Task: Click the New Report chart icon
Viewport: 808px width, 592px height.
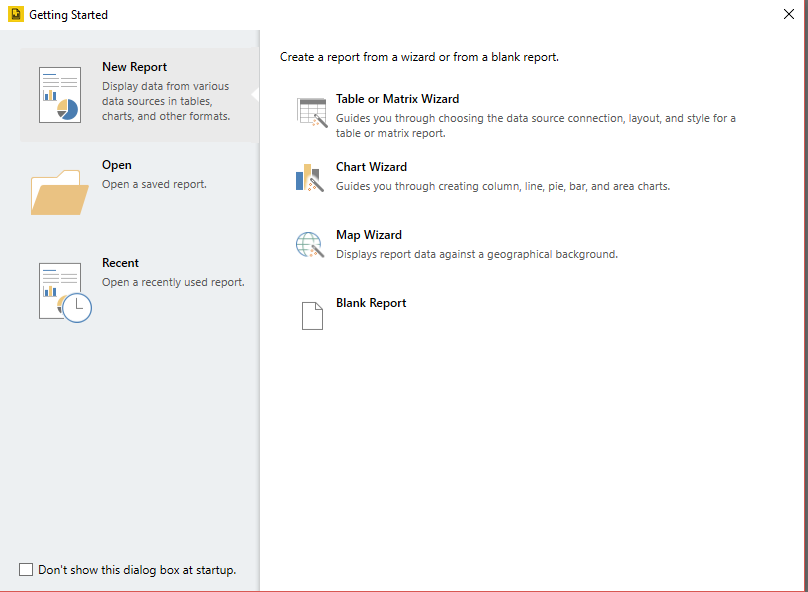Action: tap(60, 95)
